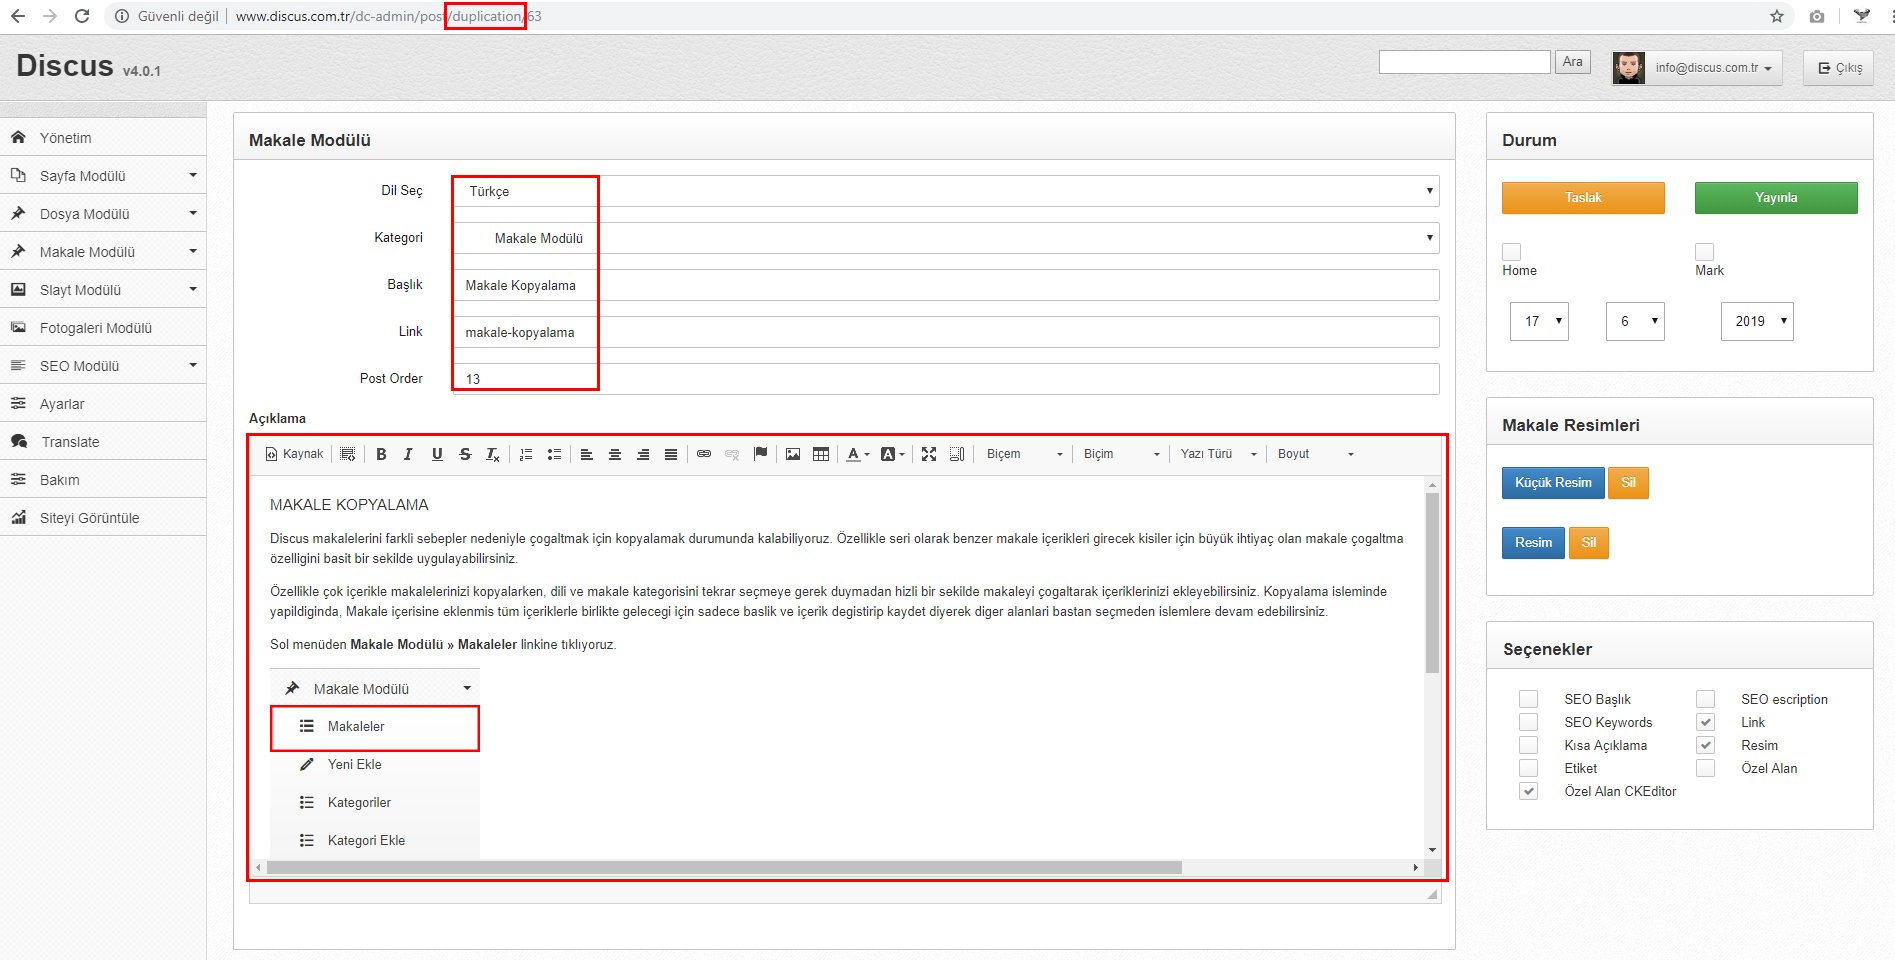Expand Sayfa Modülü sidebar menu
Image resolution: width=1895 pixels, height=960 pixels.
point(103,176)
